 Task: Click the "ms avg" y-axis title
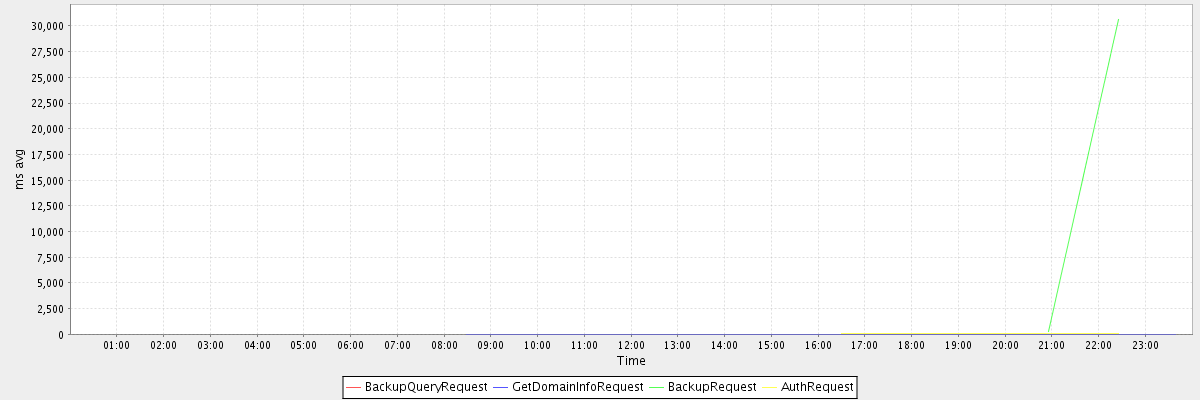click(19, 169)
